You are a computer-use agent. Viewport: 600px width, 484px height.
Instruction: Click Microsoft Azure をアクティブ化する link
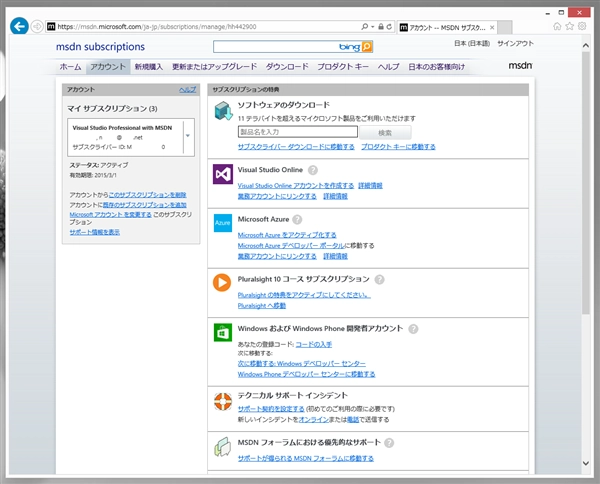287,235
